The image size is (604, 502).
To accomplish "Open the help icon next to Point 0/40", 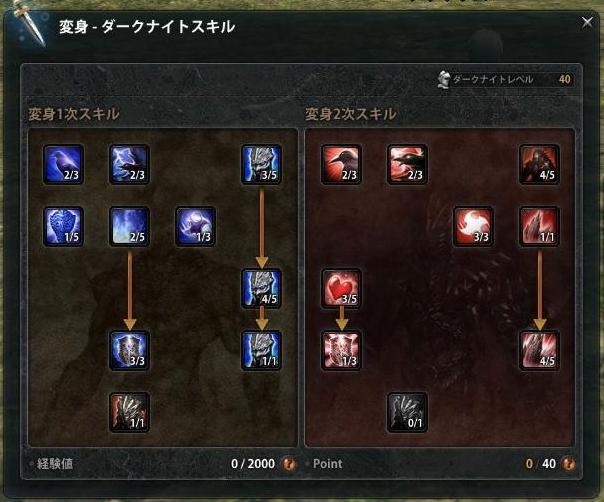I will (568, 463).
